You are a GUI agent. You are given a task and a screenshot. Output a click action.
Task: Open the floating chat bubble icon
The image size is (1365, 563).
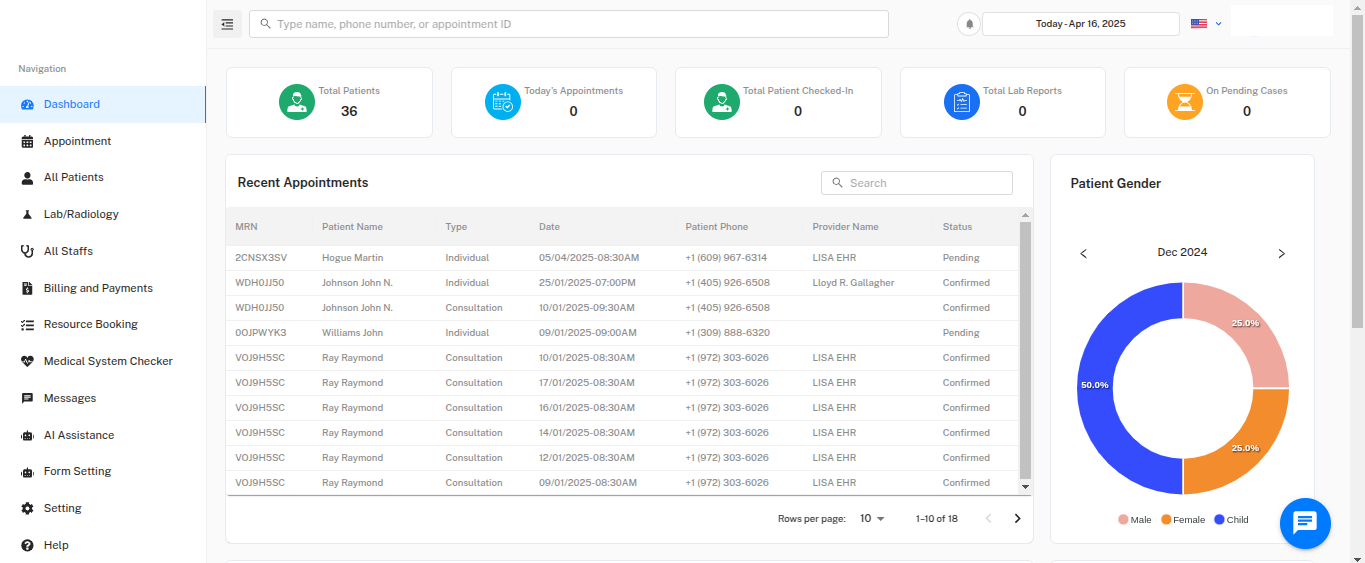click(1305, 523)
